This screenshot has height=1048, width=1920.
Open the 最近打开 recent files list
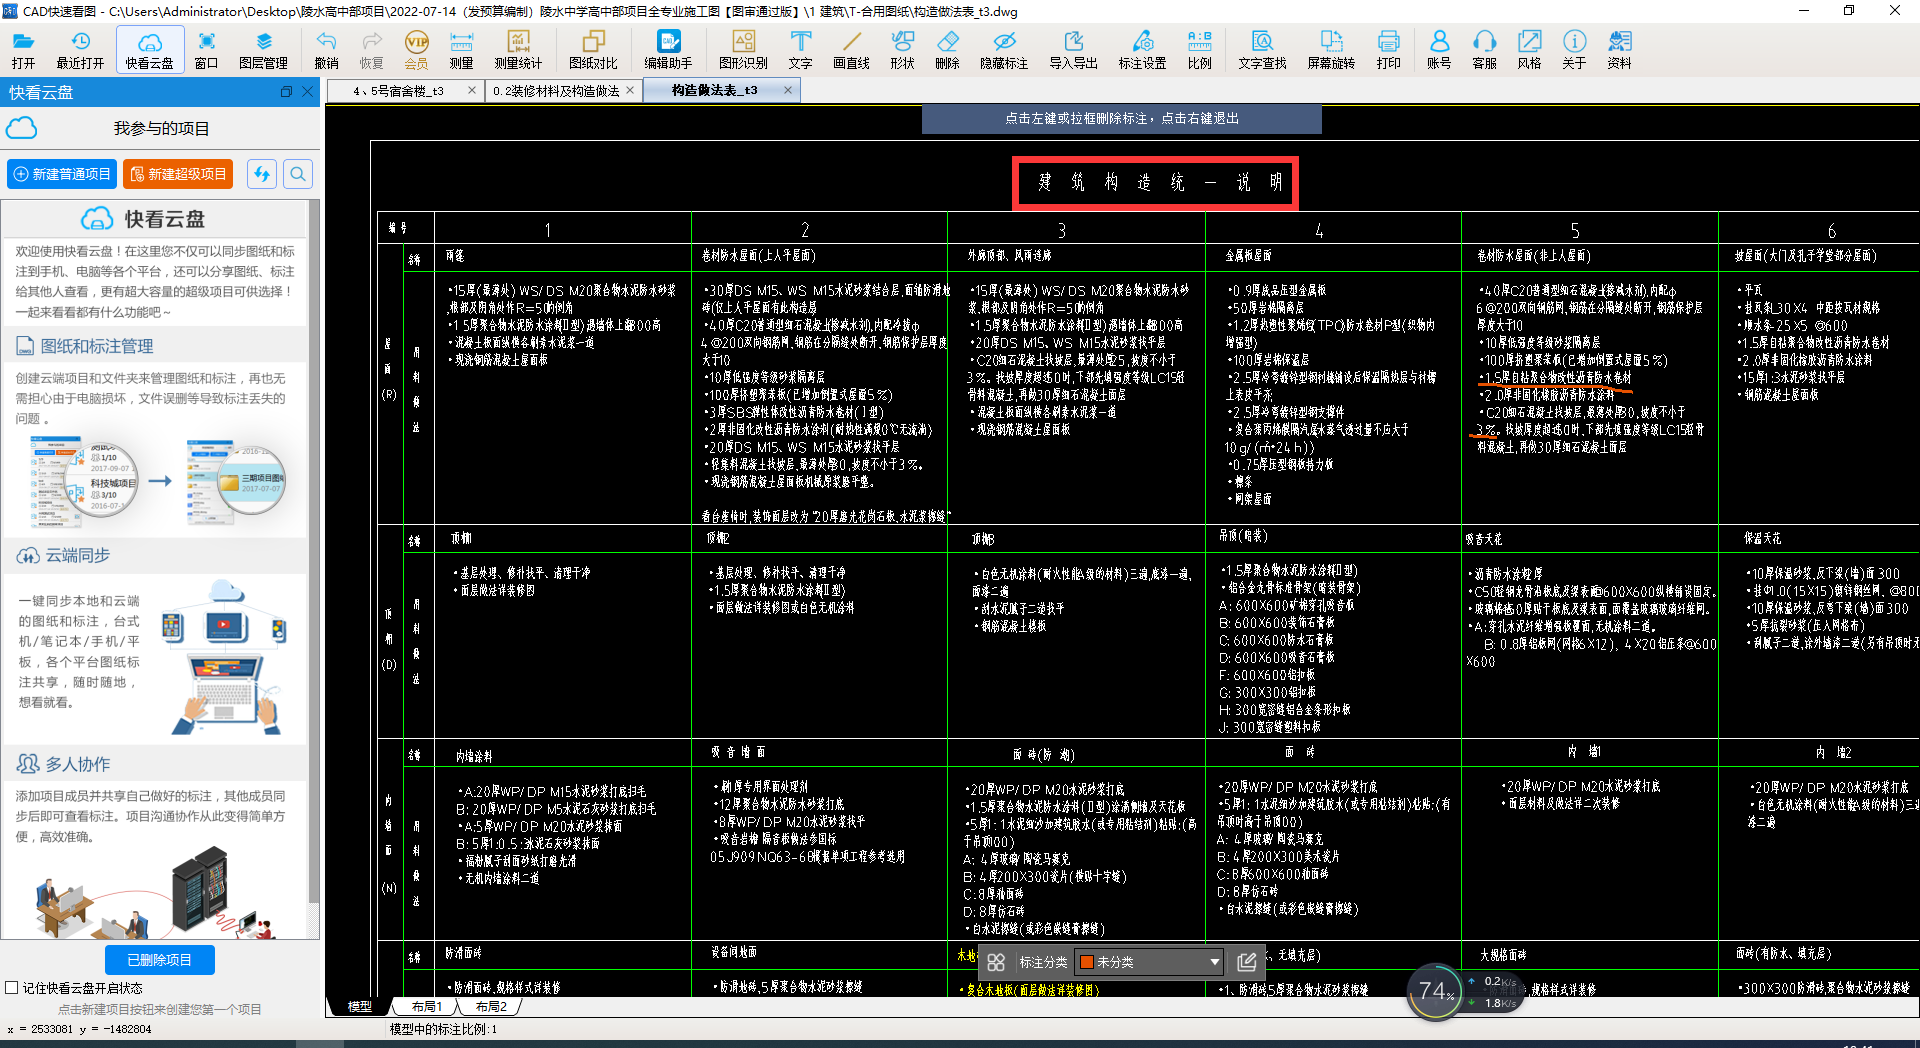click(80, 49)
